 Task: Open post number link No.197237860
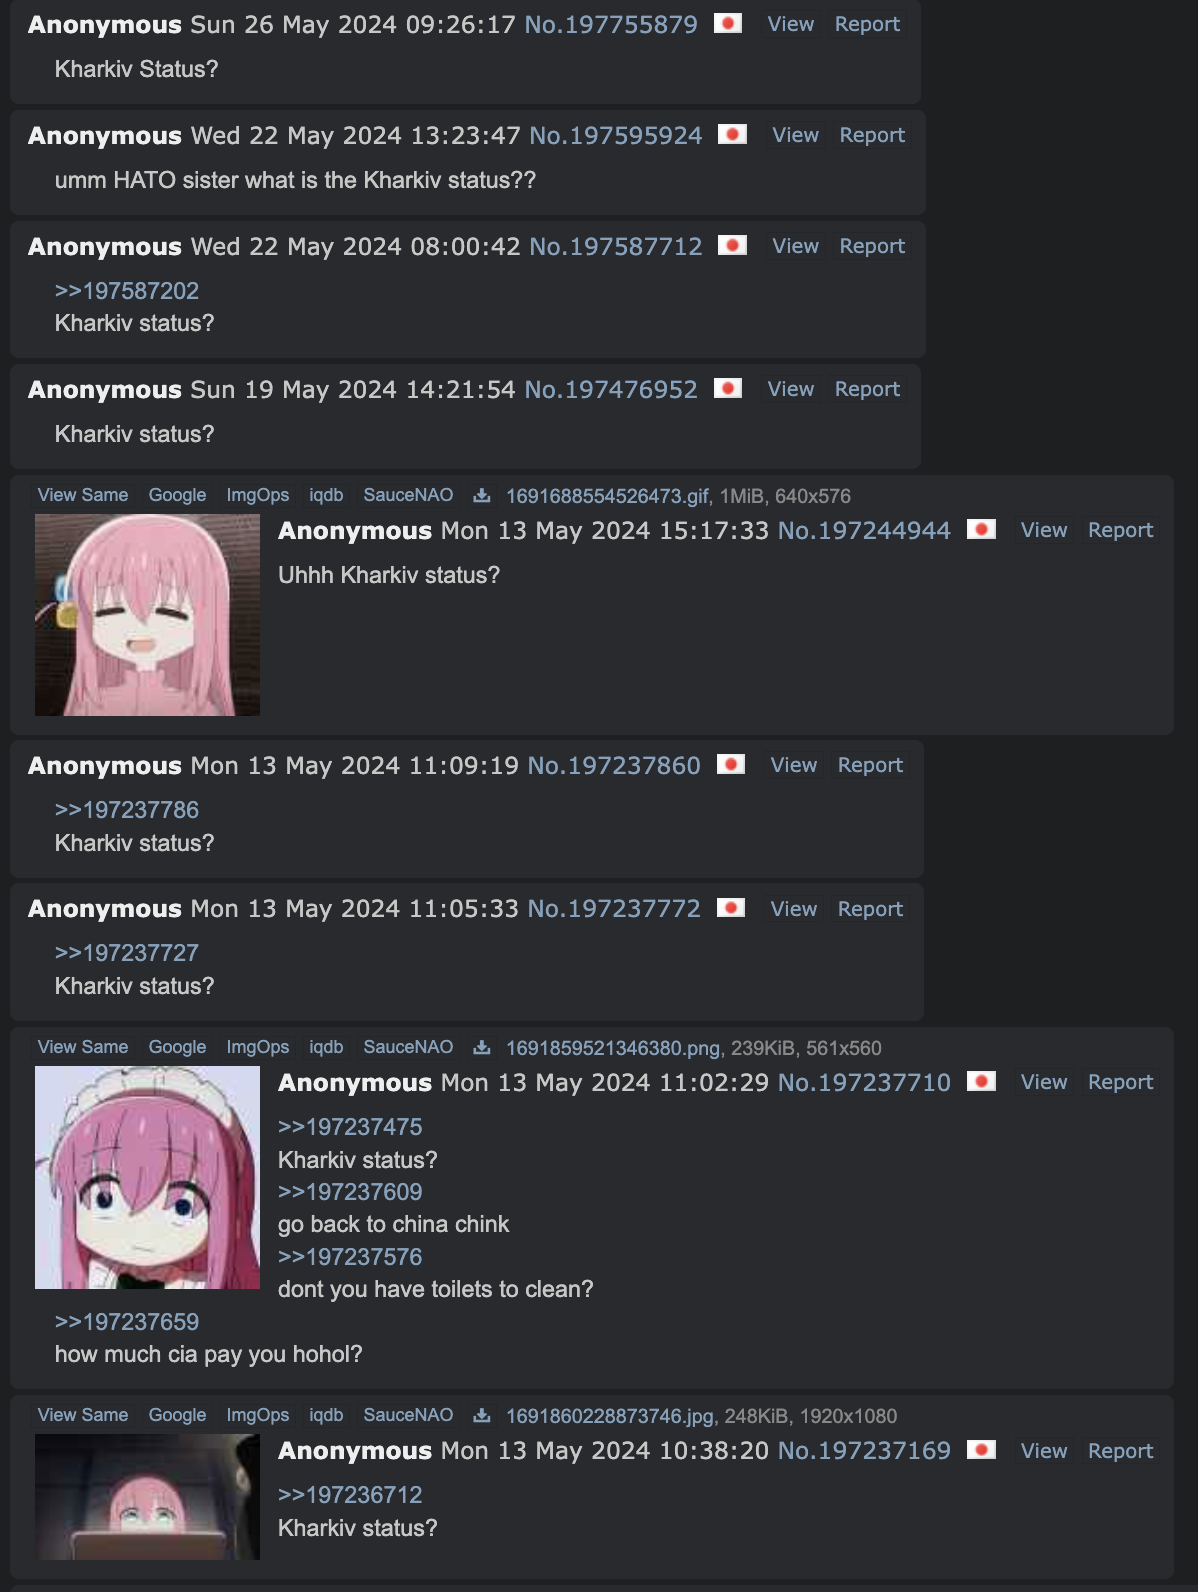click(614, 765)
